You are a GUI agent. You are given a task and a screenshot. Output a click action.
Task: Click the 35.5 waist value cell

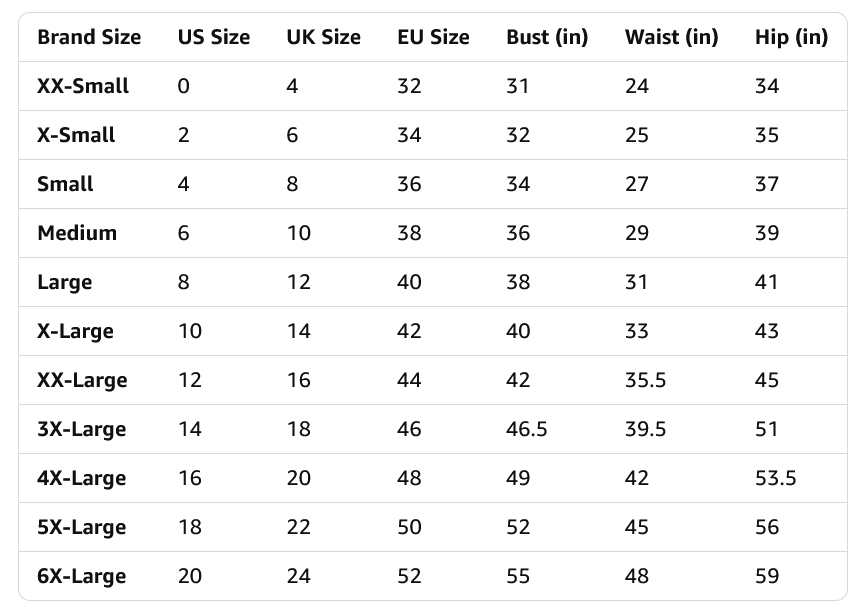tap(645, 380)
